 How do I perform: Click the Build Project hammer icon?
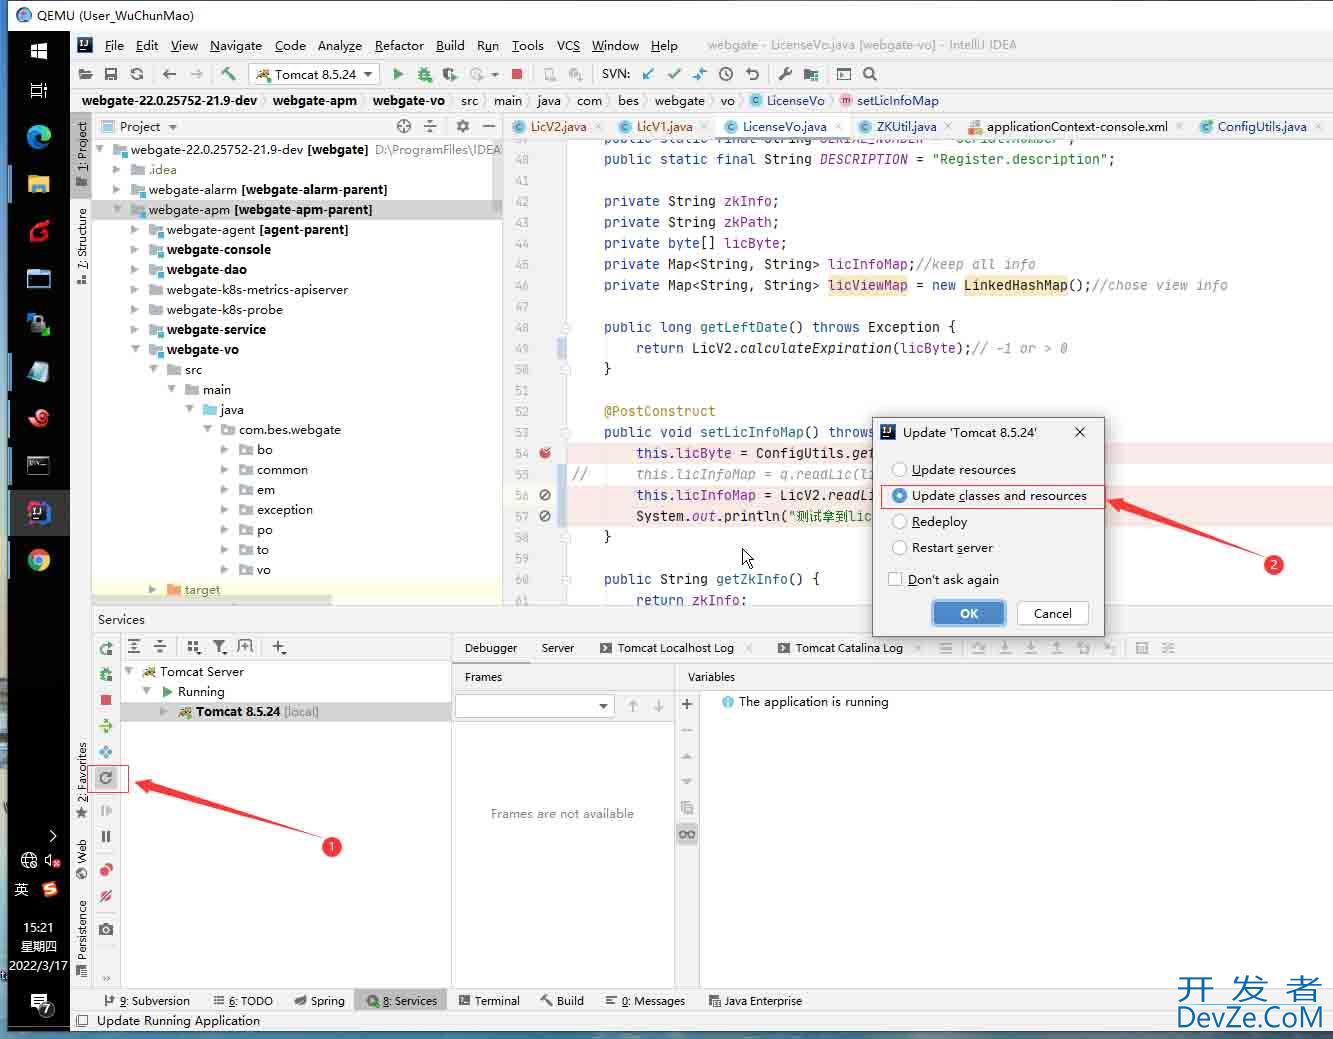[x=228, y=74]
